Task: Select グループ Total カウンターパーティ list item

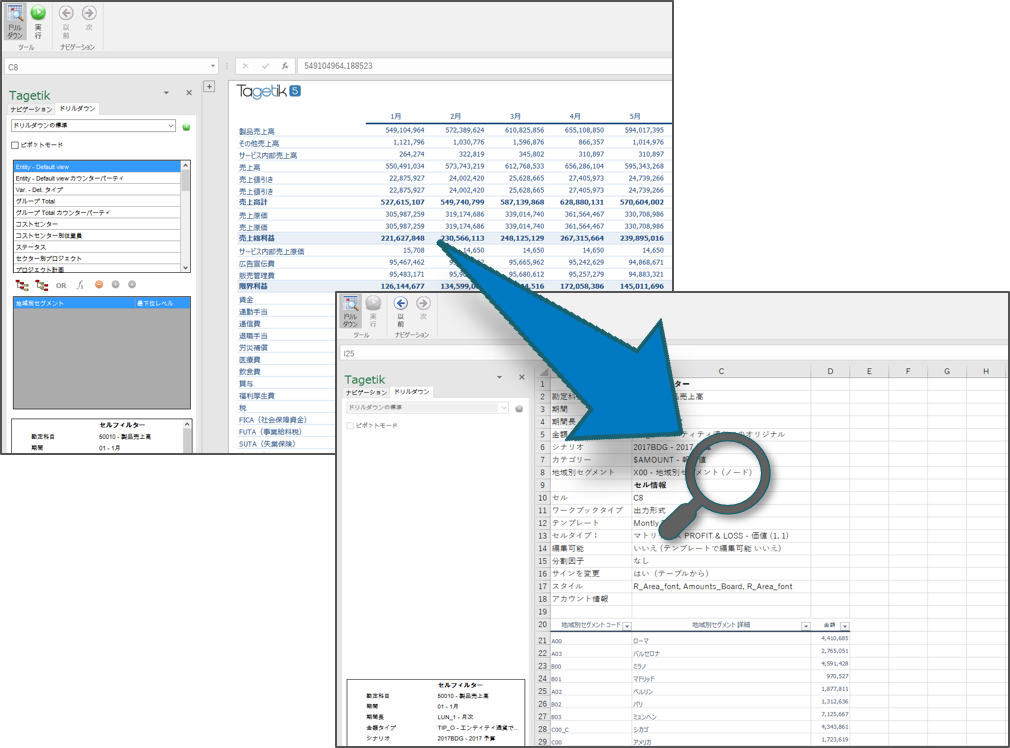Action: tap(97, 213)
